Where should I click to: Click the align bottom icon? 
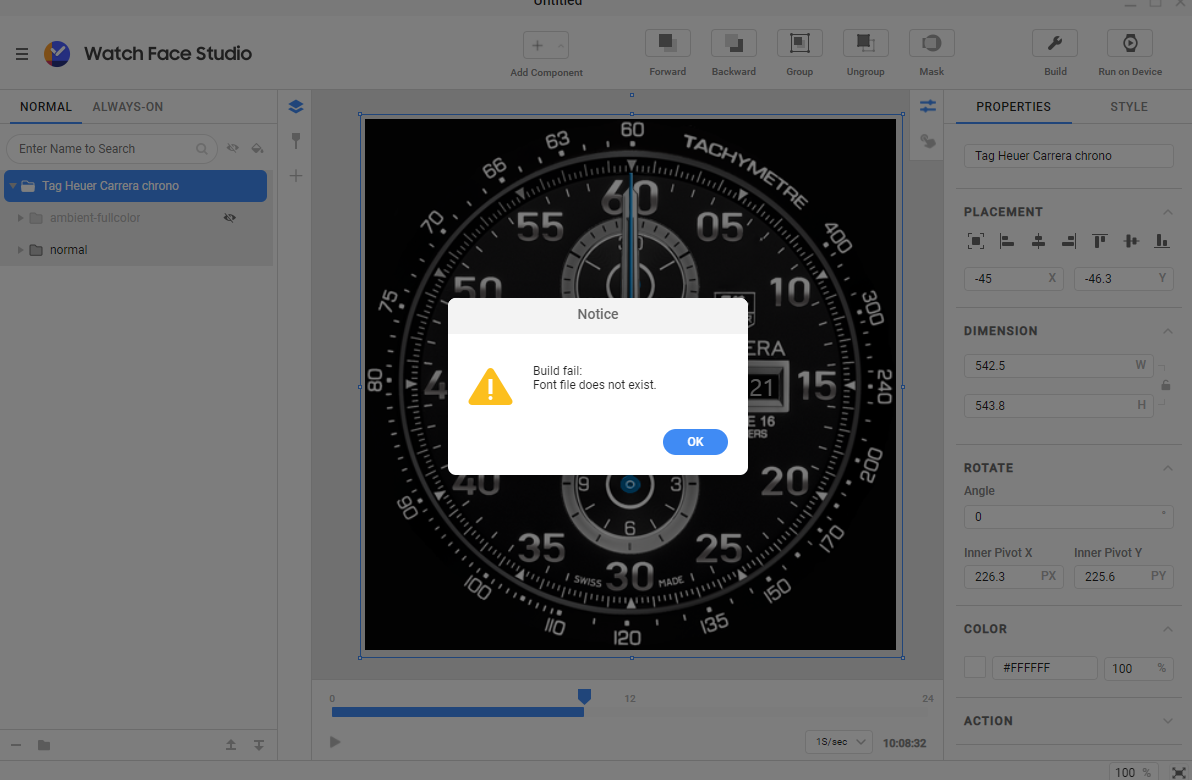1162,242
